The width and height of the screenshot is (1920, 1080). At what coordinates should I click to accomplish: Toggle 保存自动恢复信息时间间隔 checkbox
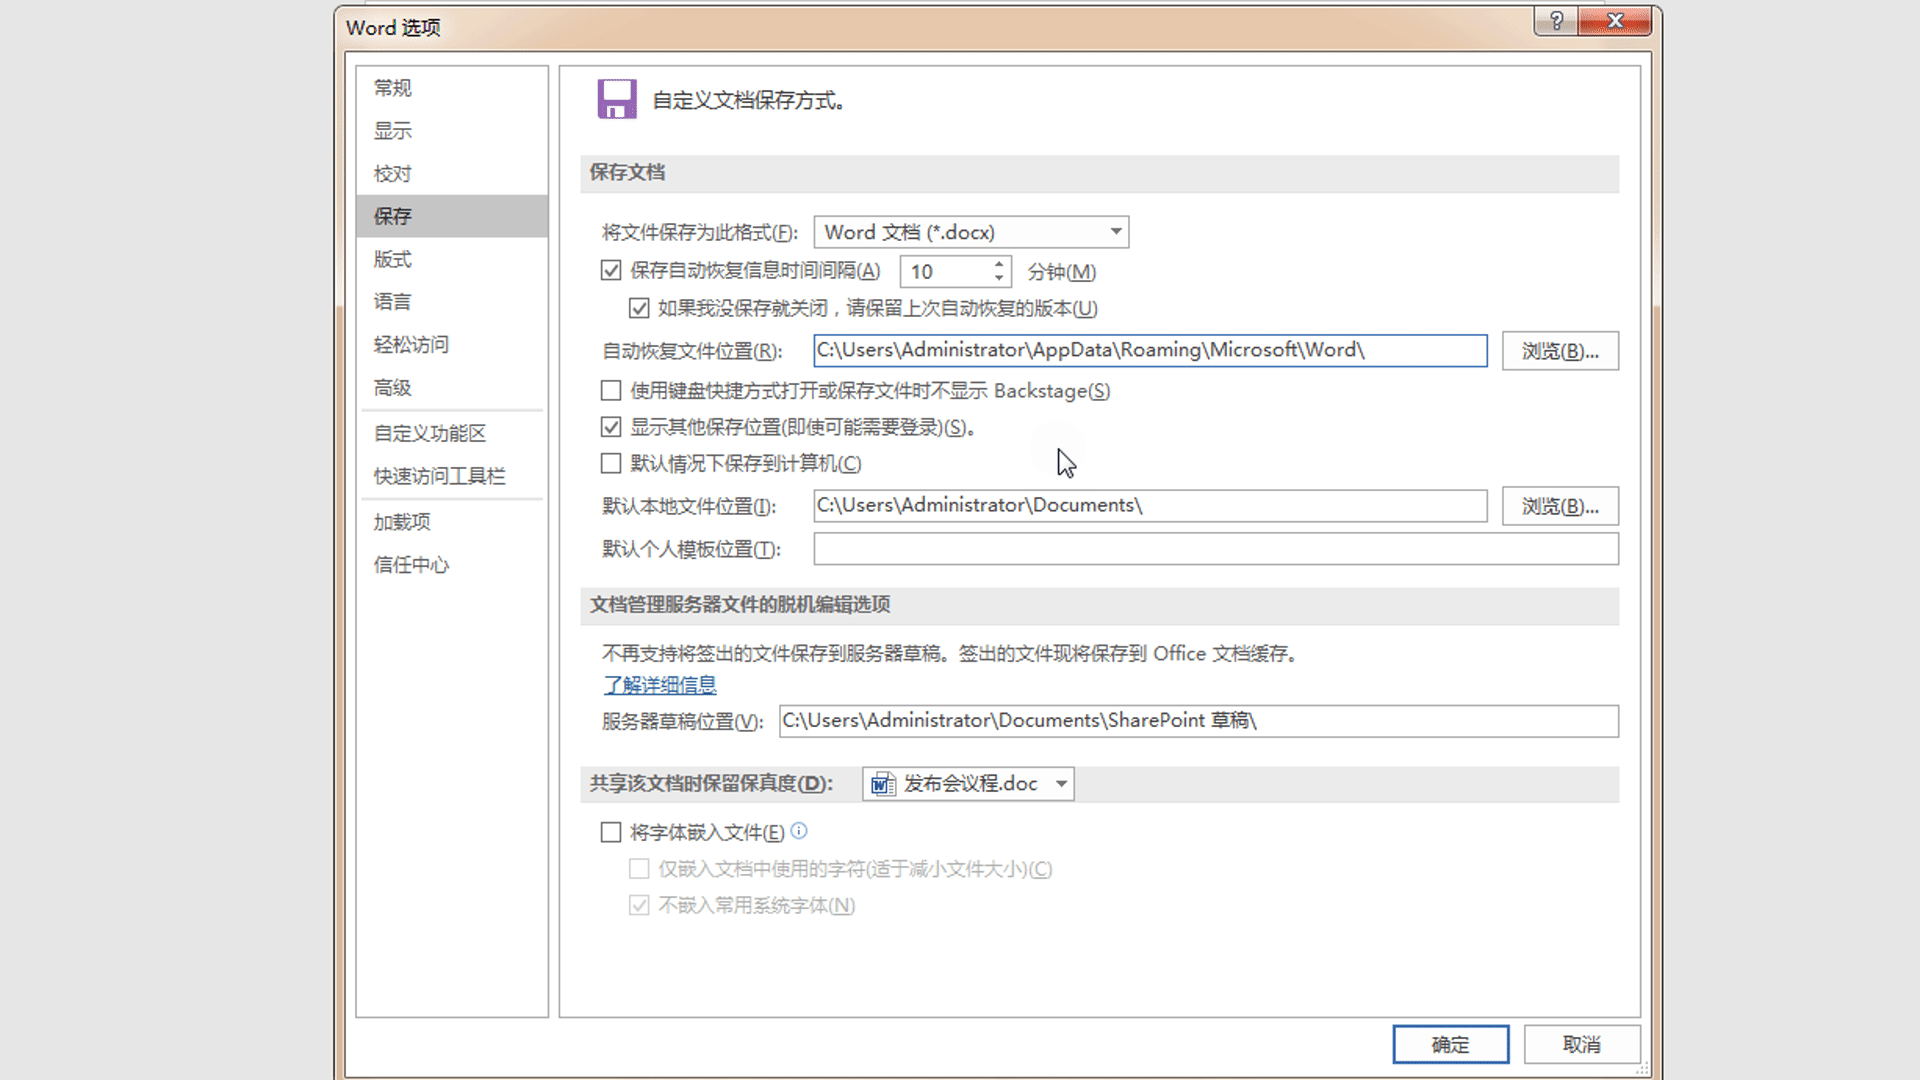pyautogui.click(x=611, y=271)
